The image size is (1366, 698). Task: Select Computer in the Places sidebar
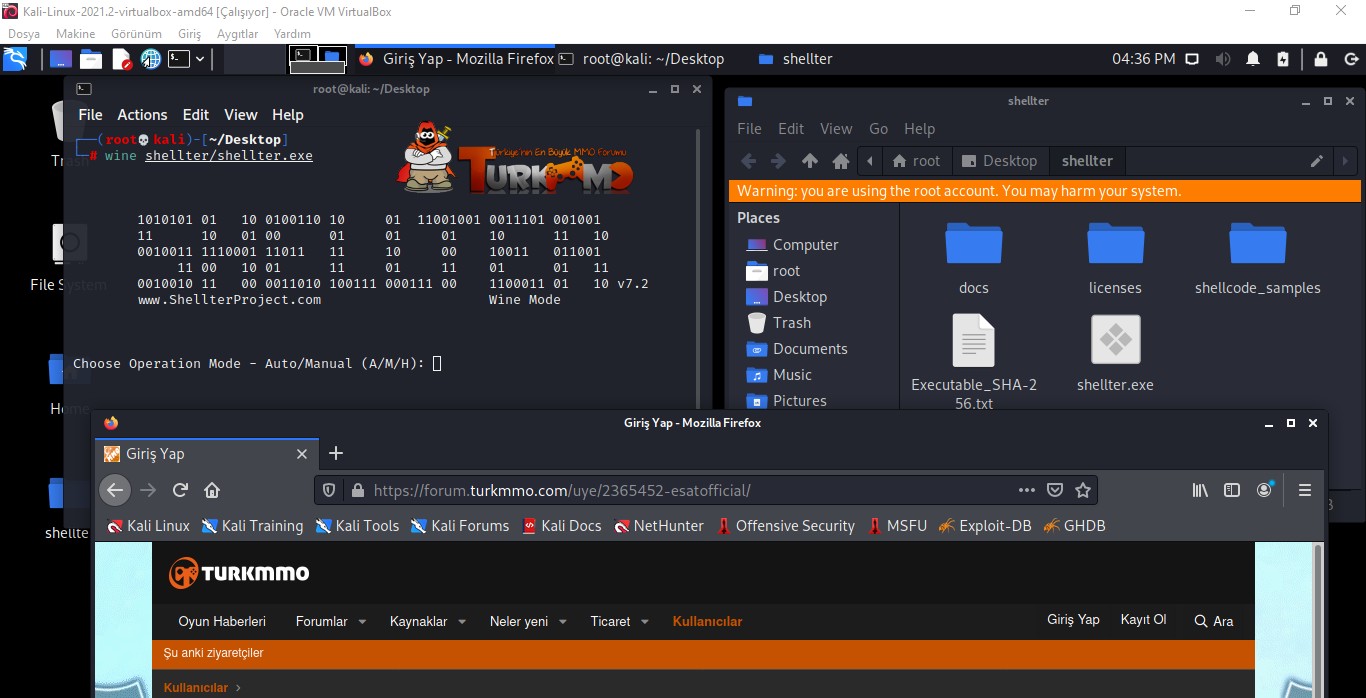click(x=793, y=245)
